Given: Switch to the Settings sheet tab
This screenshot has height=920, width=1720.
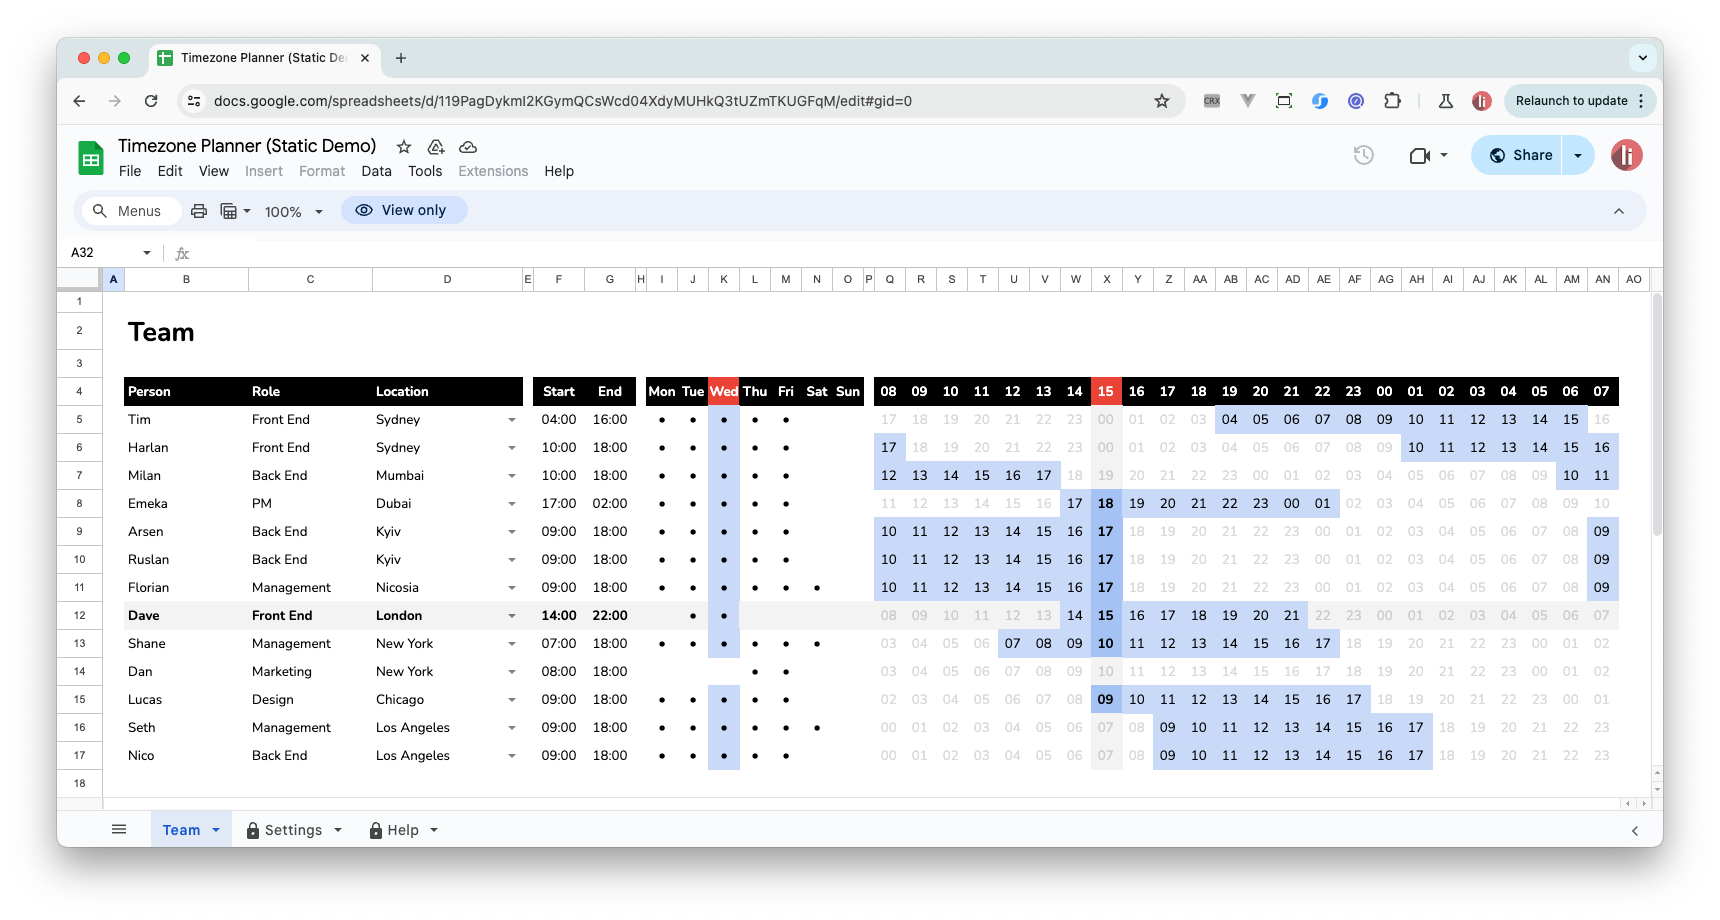Looking at the screenshot, I should click(293, 830).
